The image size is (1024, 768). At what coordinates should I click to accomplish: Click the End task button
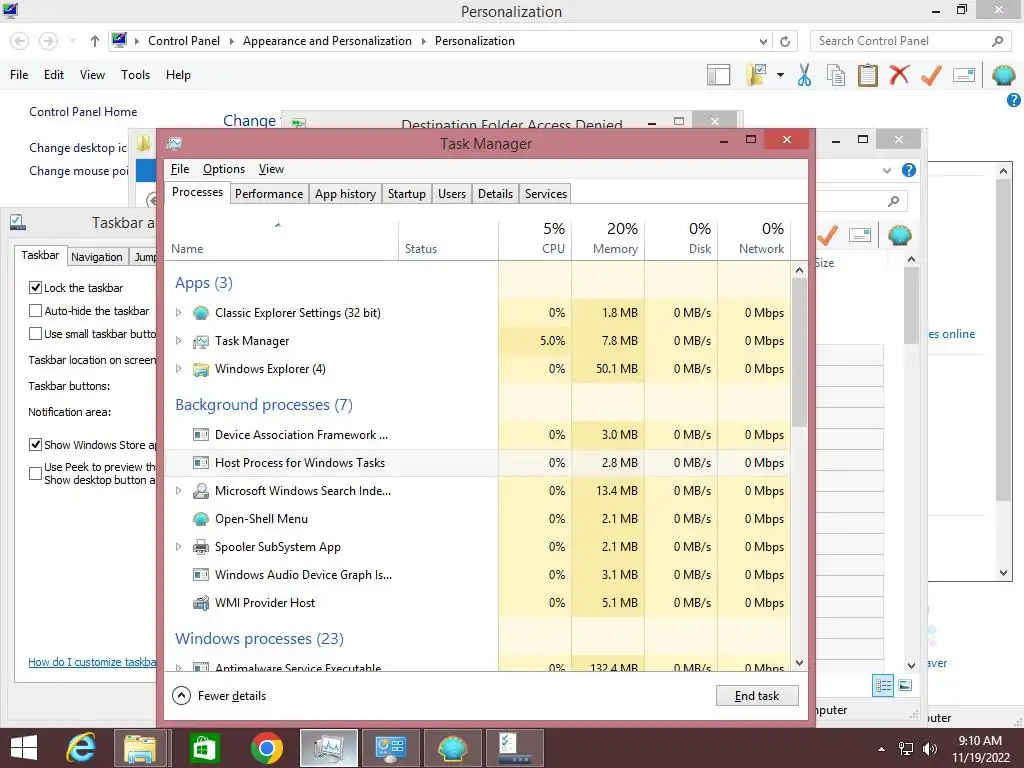tap(757, 696)
